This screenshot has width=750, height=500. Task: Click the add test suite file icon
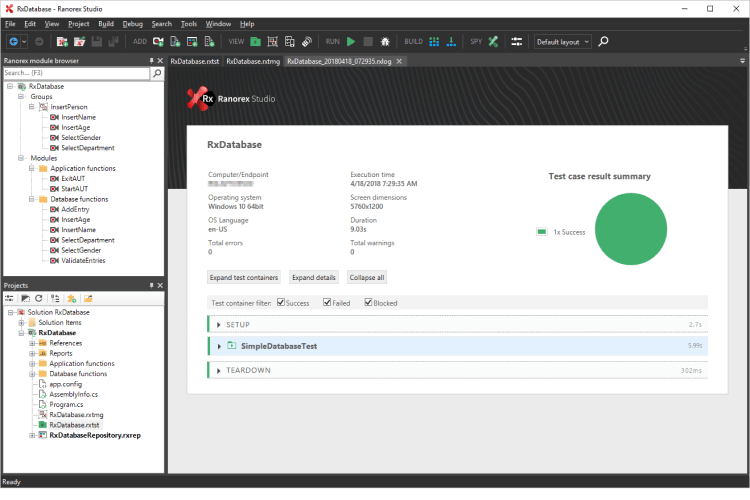coord(210,42)
